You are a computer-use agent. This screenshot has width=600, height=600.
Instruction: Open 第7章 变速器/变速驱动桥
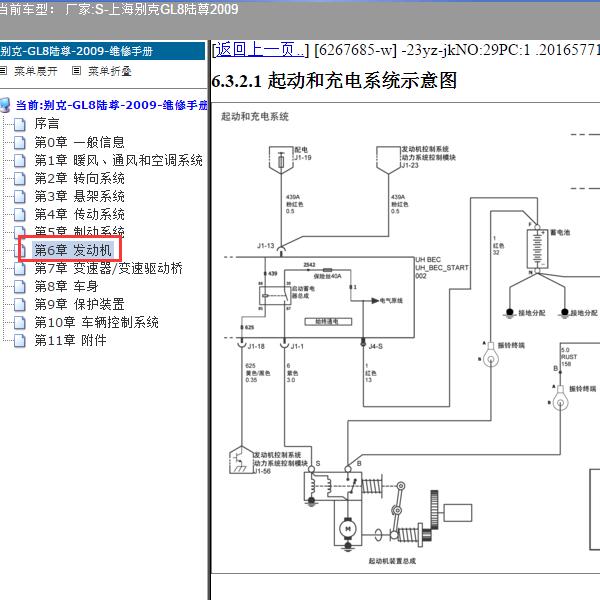click(108, 268)
